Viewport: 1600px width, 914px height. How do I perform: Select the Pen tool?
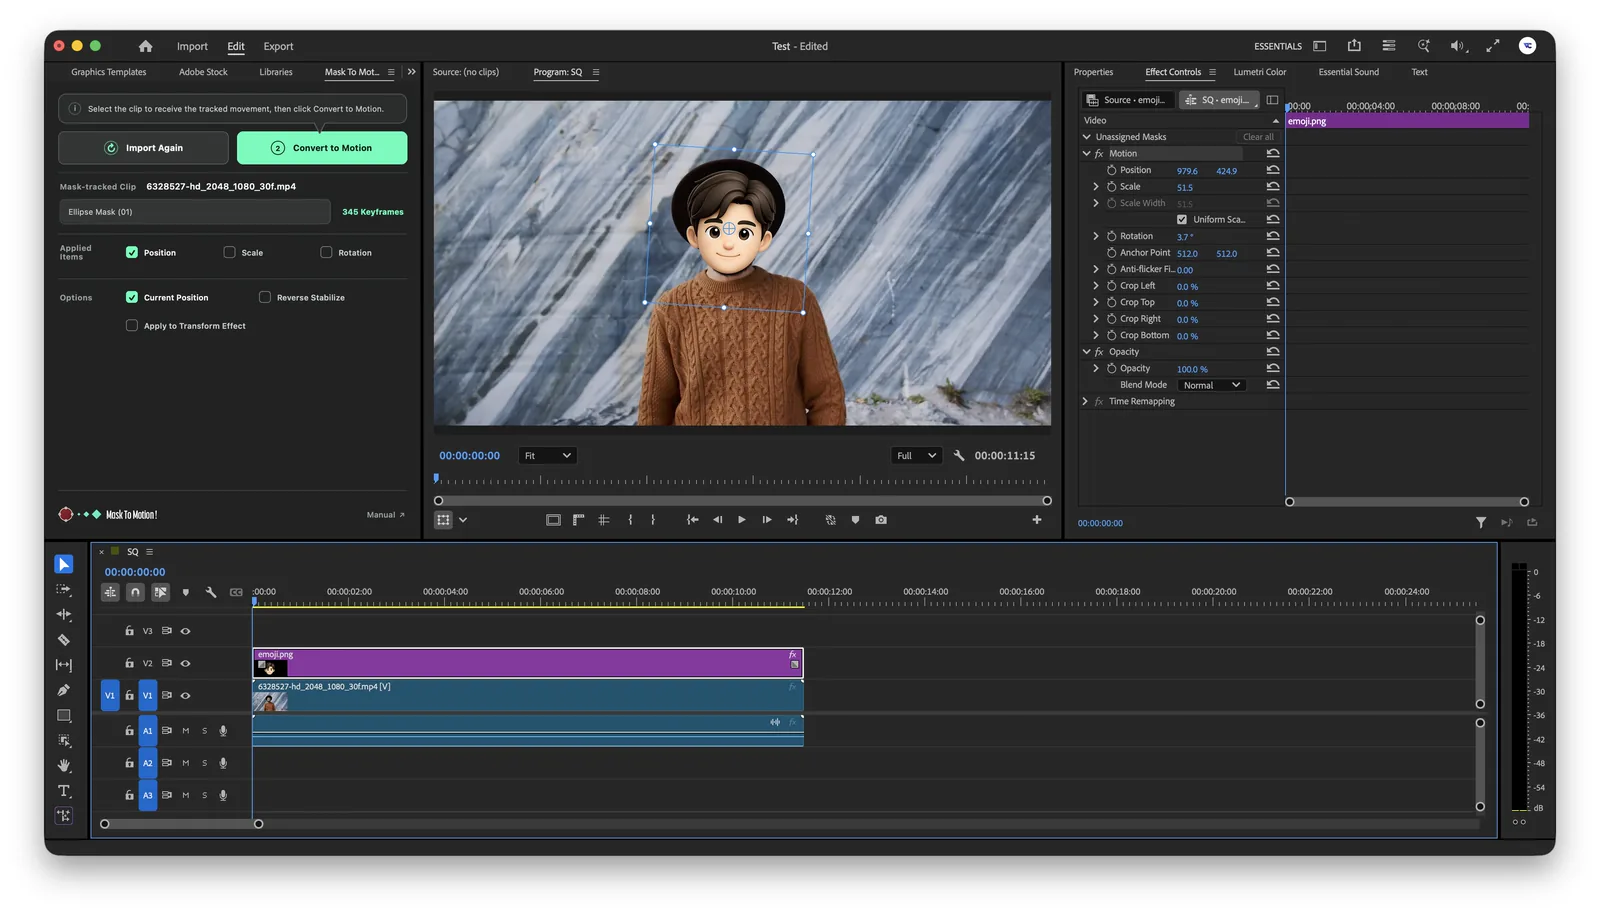coord(64,690)
